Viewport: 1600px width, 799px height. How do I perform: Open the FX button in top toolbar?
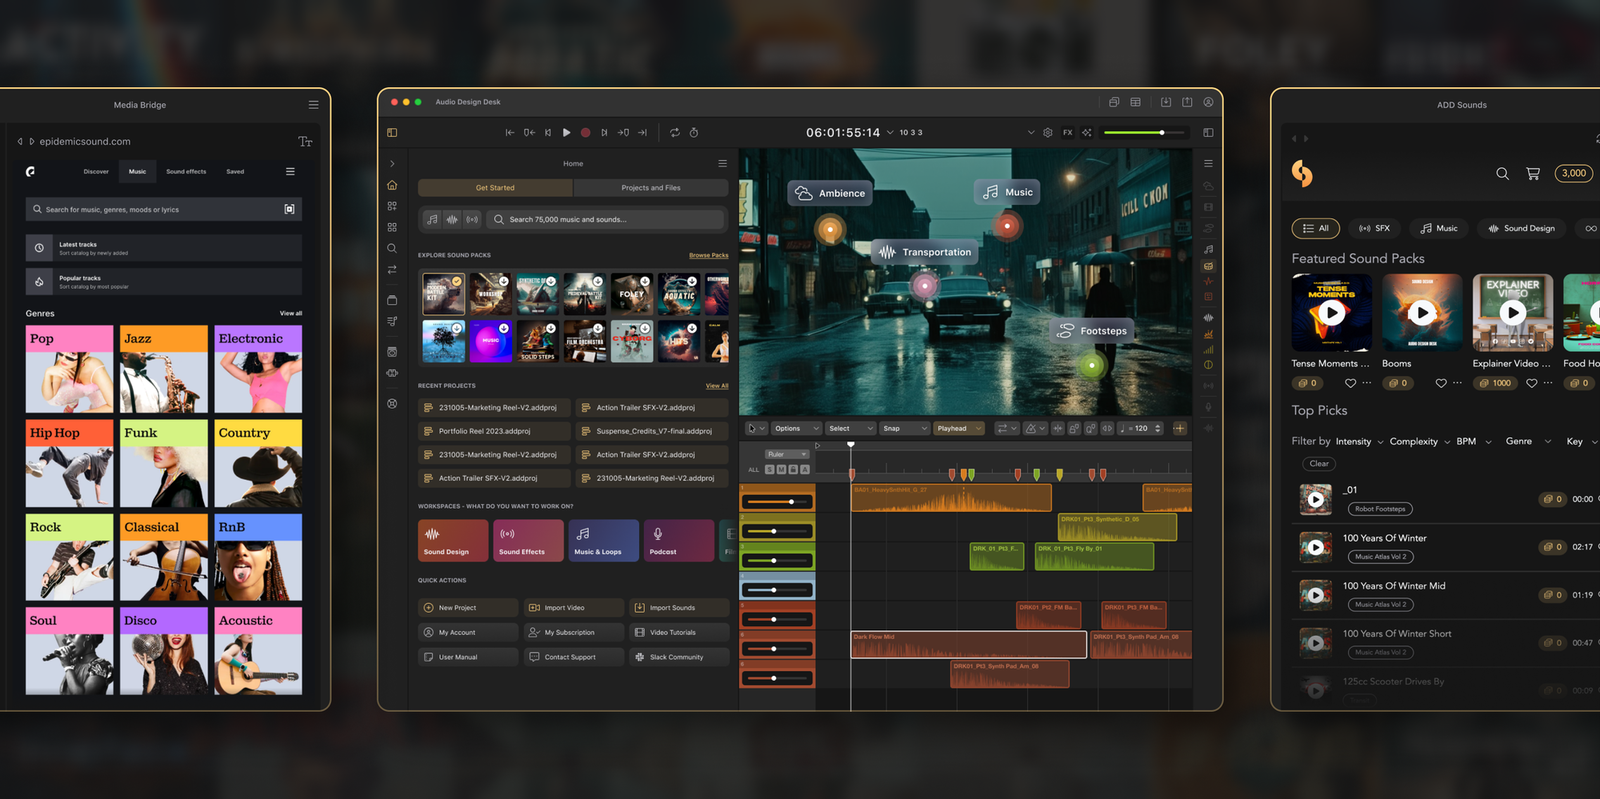pos(1068,132)
